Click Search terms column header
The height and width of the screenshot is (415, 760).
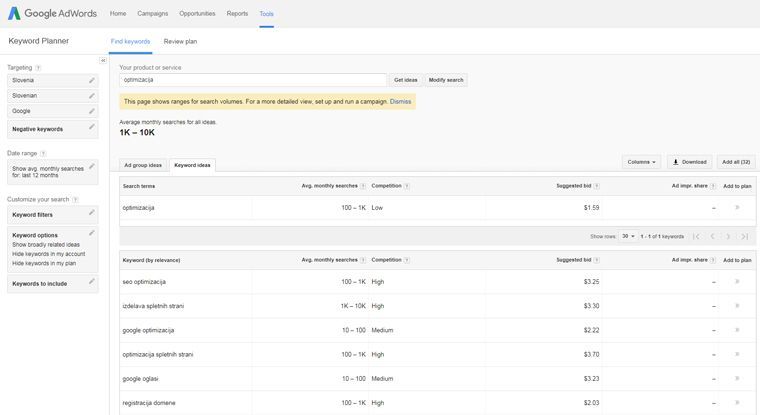coord(139,186)
